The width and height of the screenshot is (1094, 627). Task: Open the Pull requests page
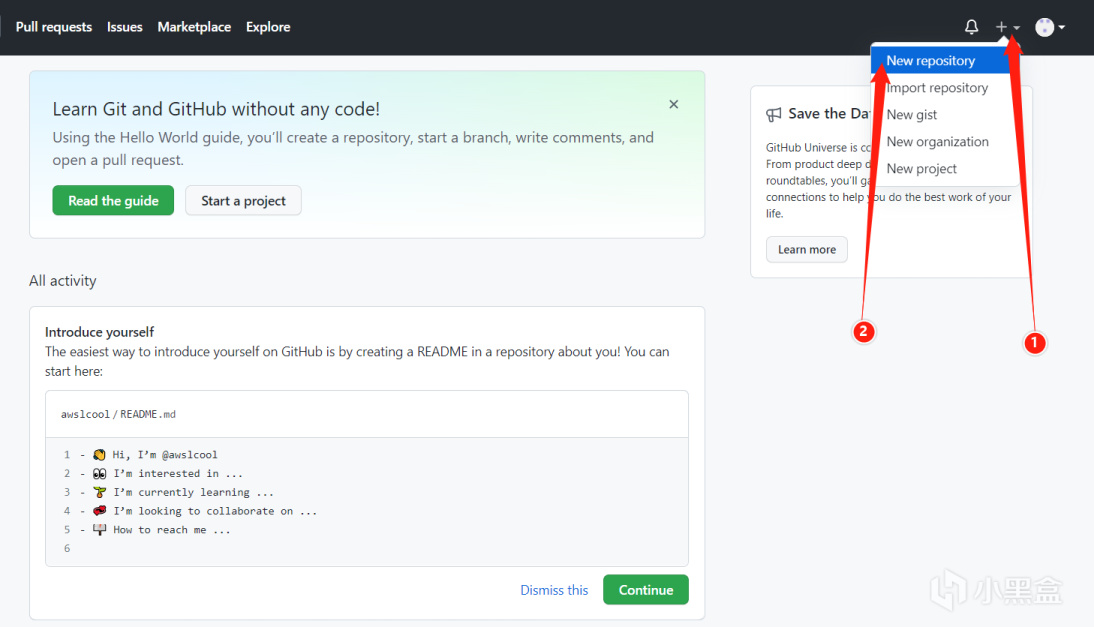tap(54, 27)
